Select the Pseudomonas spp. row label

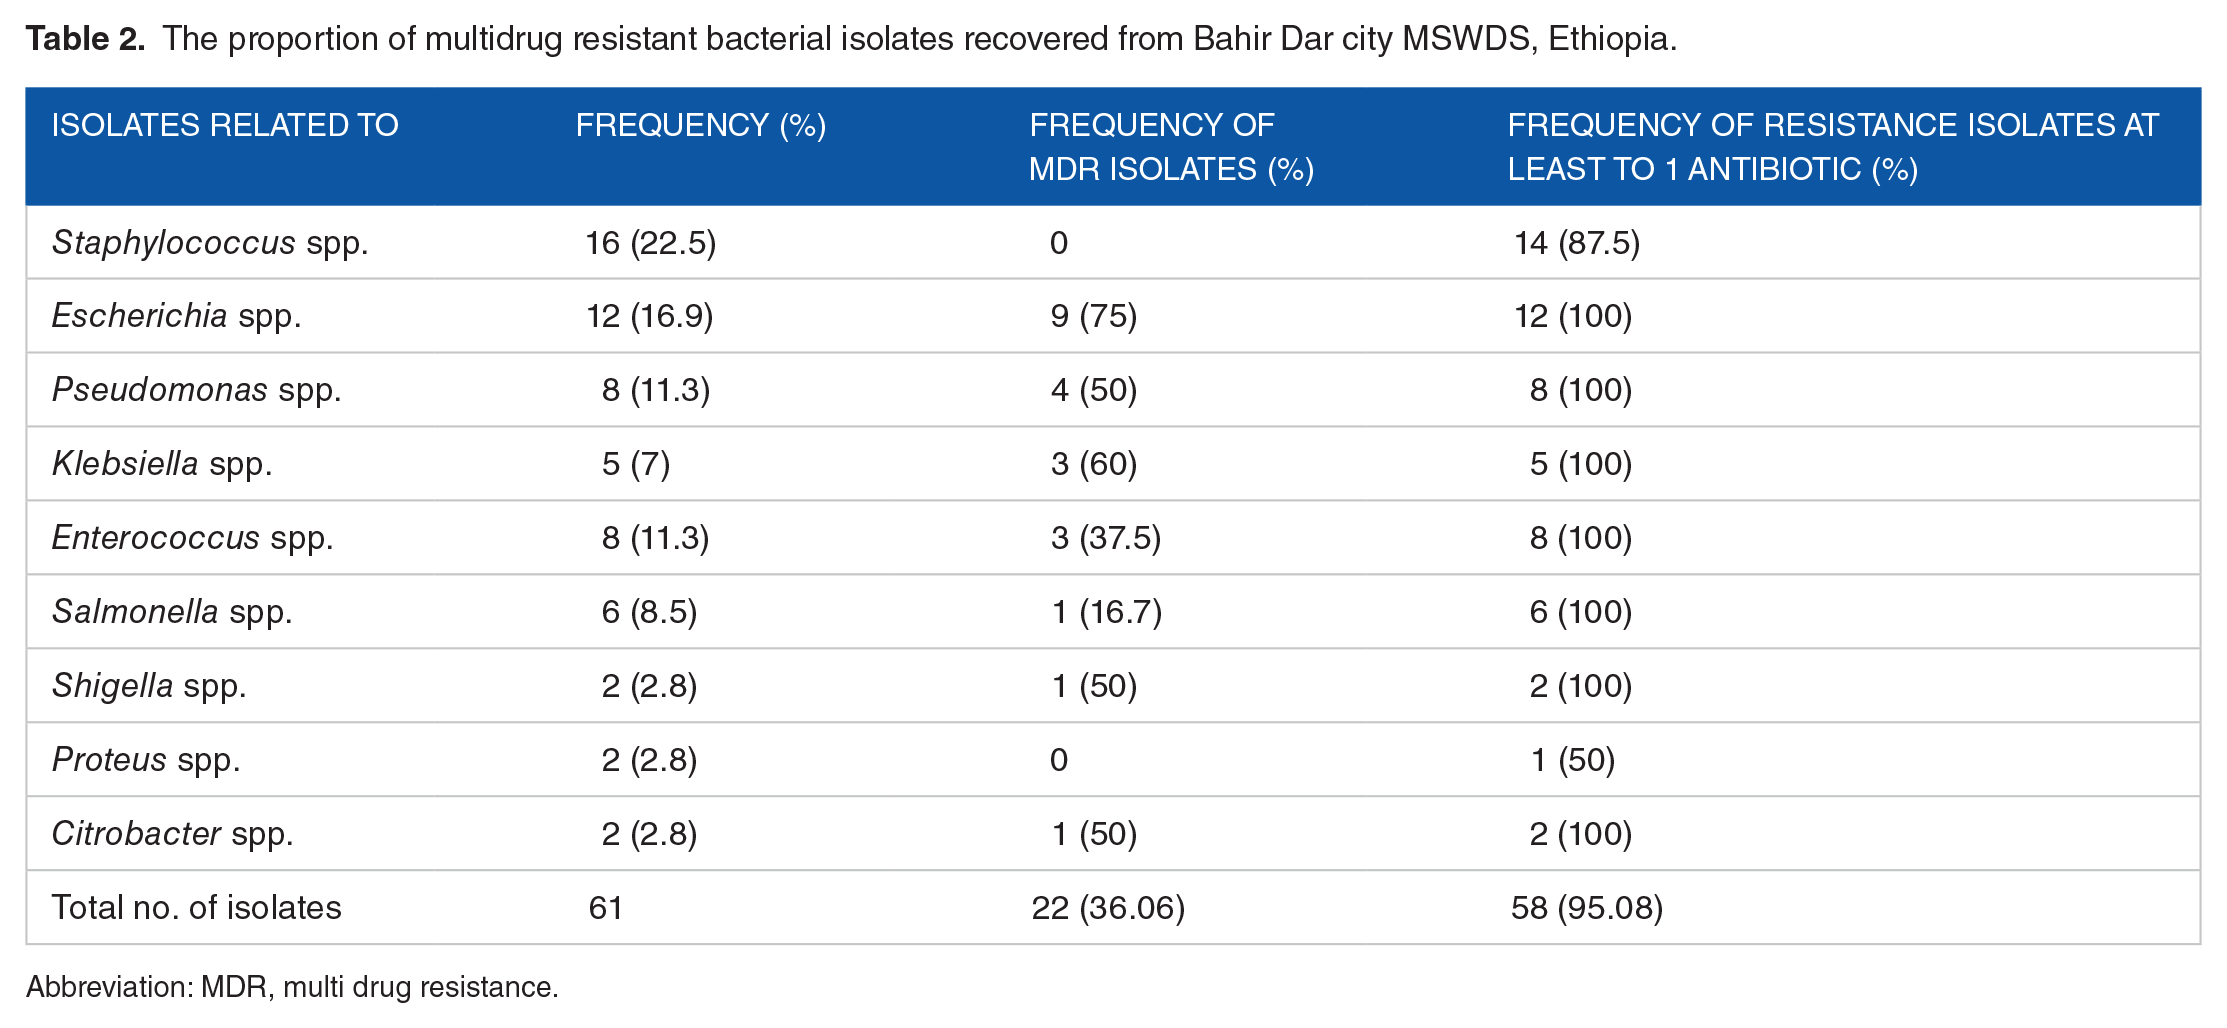click(196, 389)
